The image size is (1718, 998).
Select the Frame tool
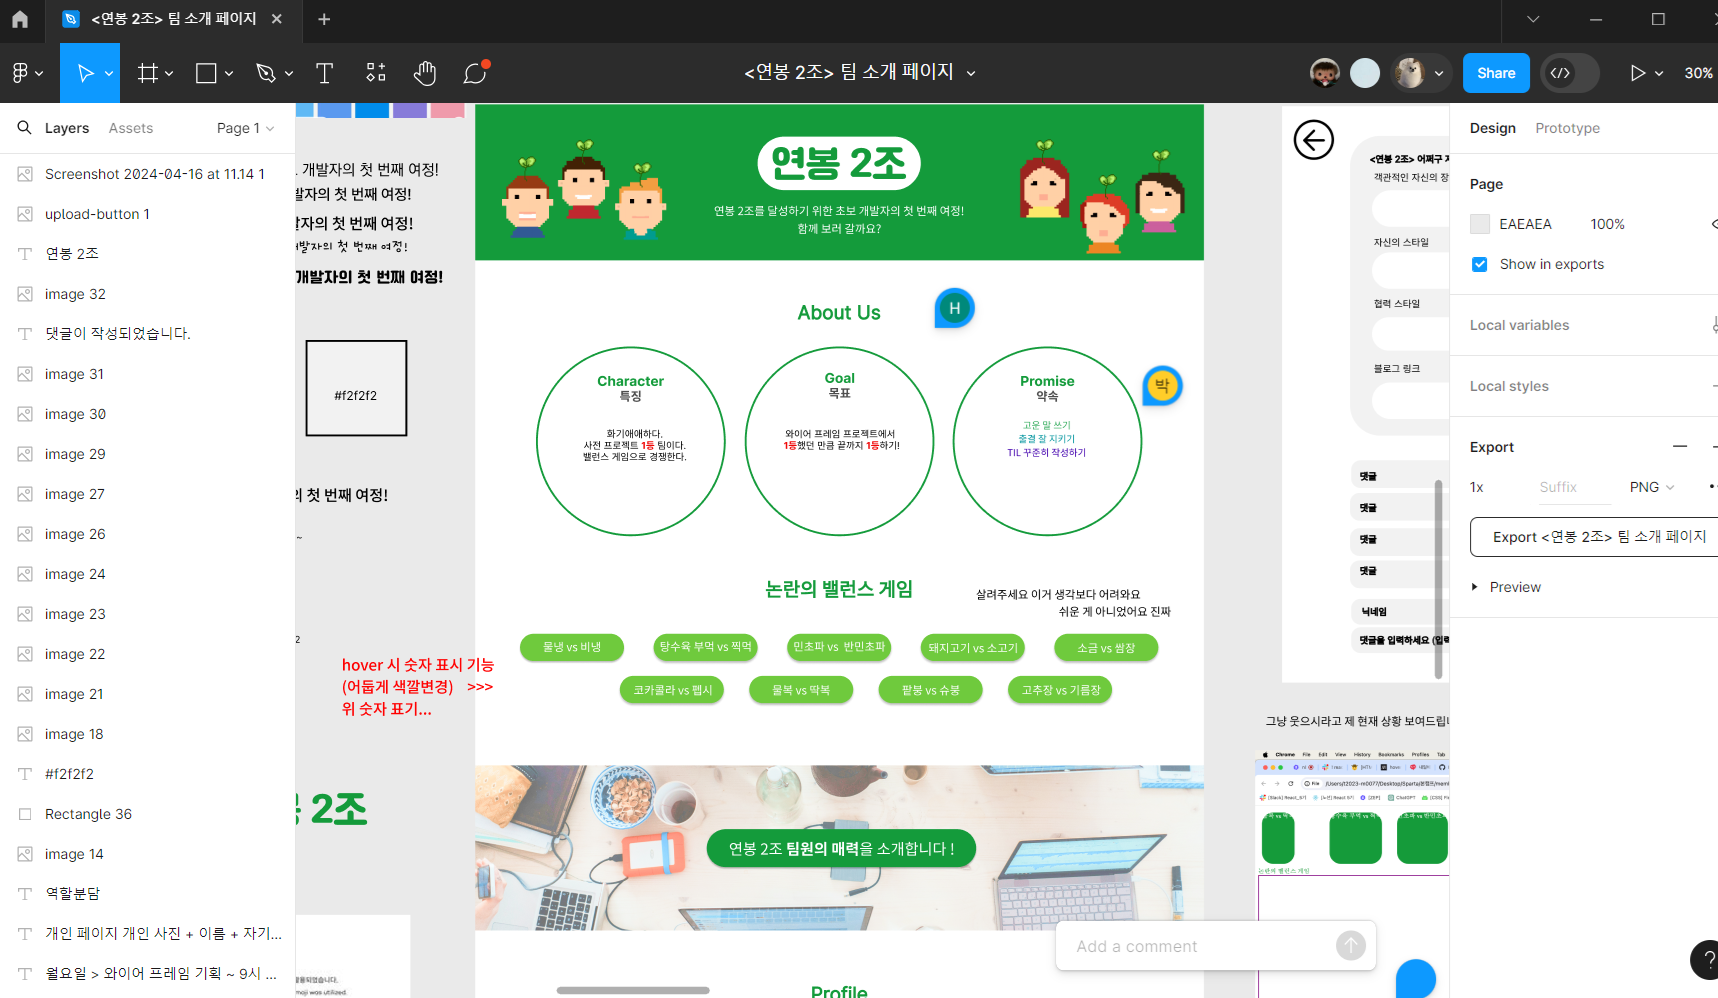point(148,73)
